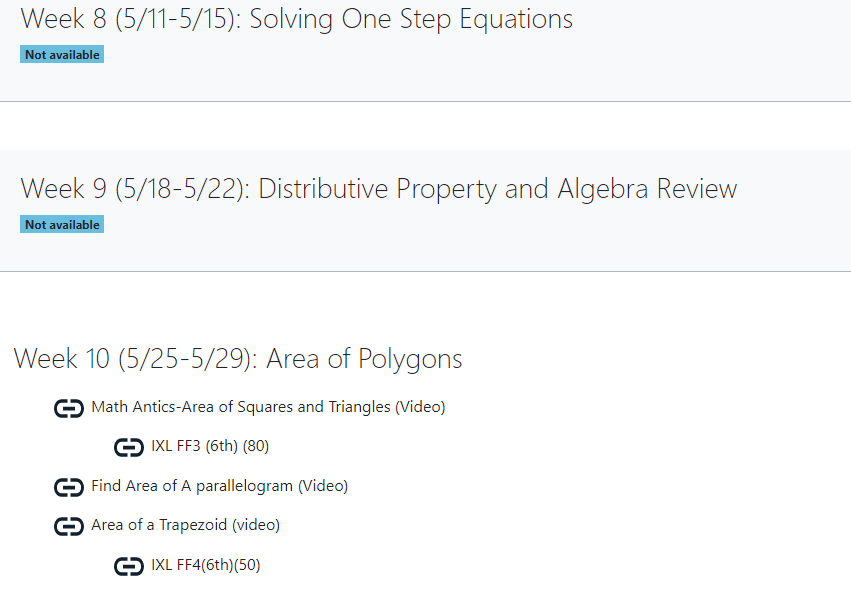Click blank white space above Week 10 heading

click(x=426, y=307)
